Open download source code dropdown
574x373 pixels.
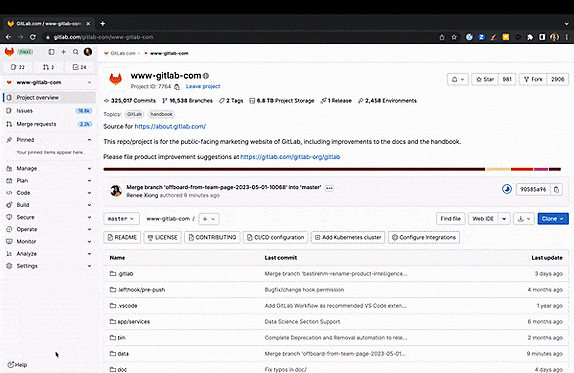(x=524, y=219)
